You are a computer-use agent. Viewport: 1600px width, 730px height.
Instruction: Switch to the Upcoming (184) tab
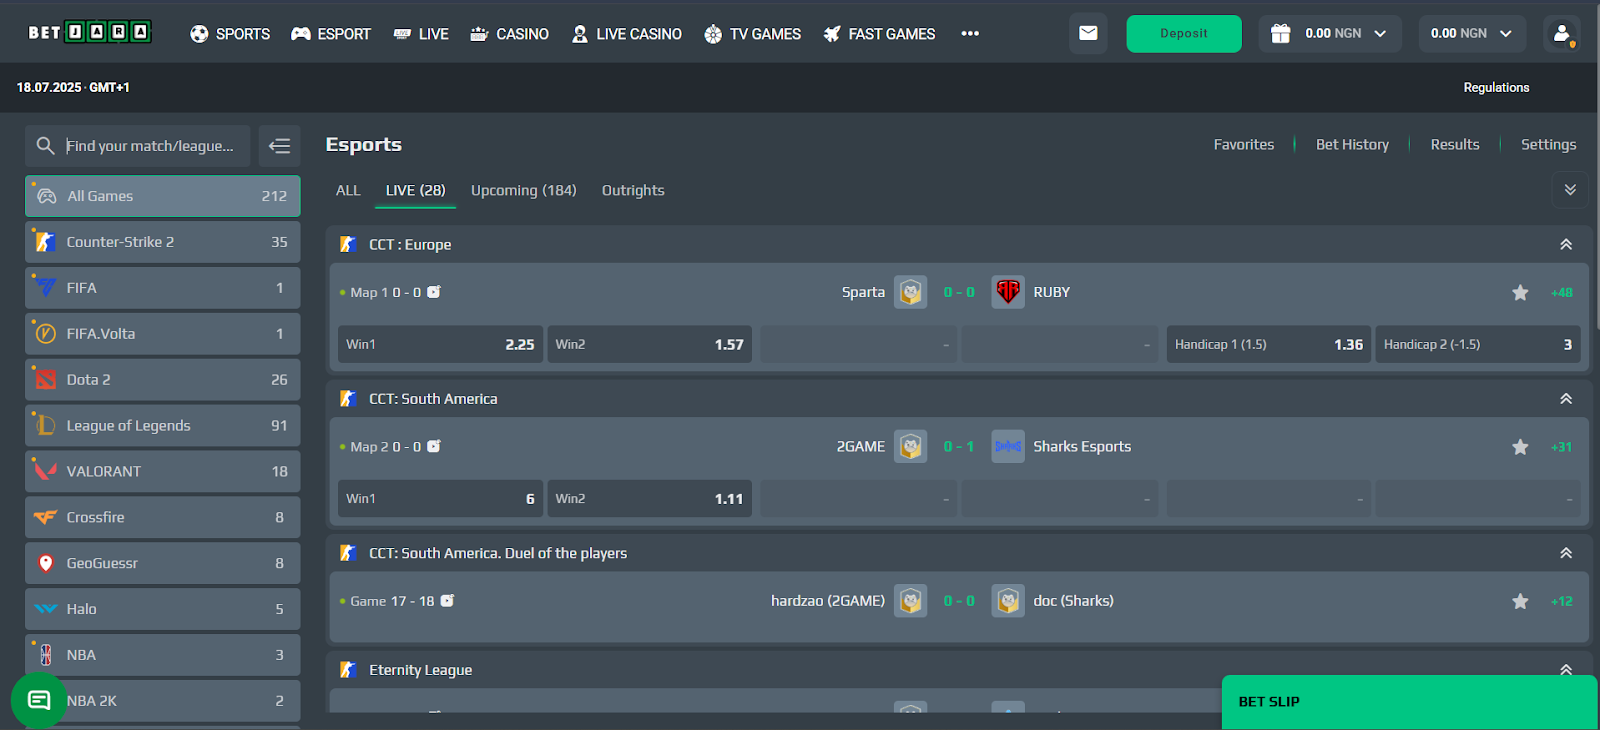(524, 190)
